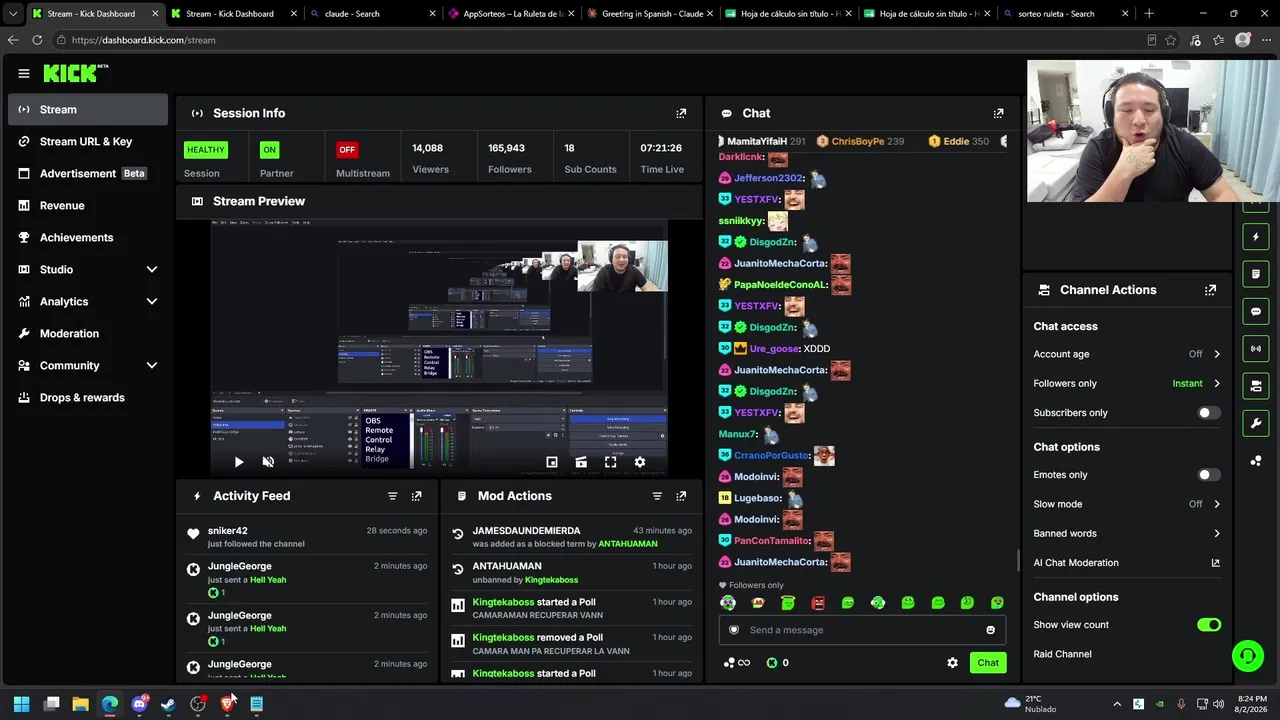Switch to the AppSorteos browser tab
Image resolution: width=1280 pixels, height=720 pixels.
[x=511, y=14]
